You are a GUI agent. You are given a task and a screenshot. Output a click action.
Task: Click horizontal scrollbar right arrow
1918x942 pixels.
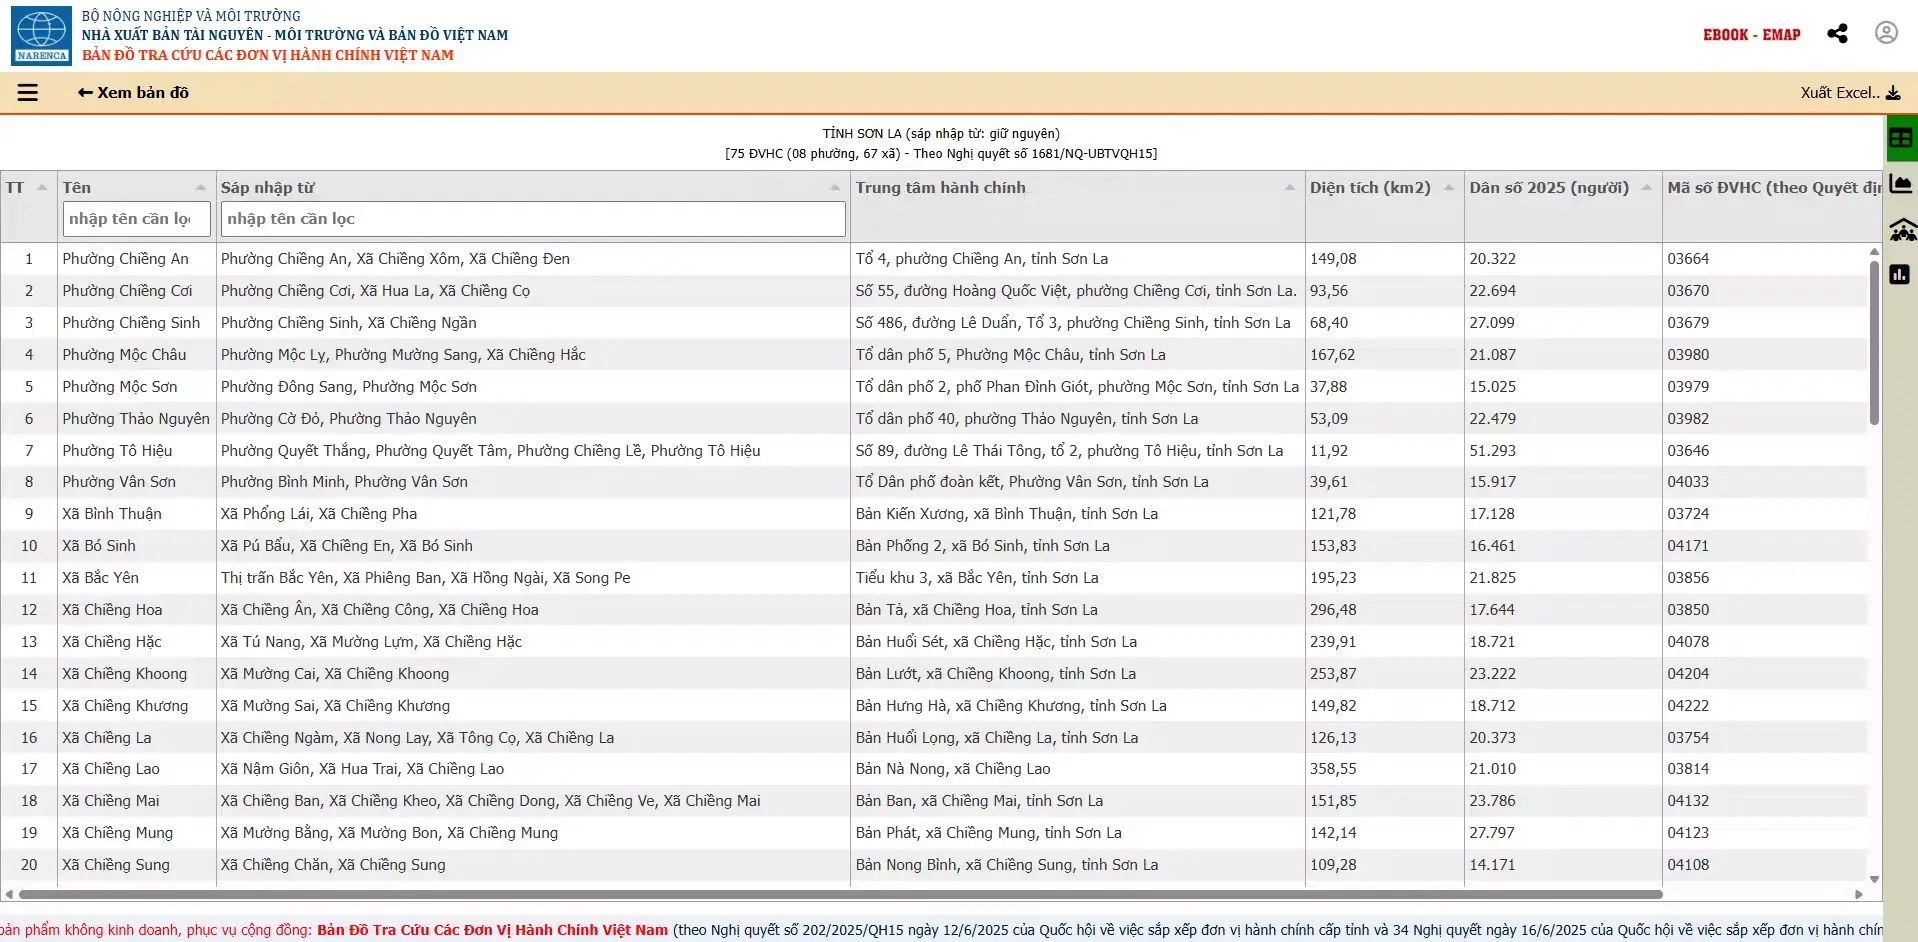tap(1859, 894)
